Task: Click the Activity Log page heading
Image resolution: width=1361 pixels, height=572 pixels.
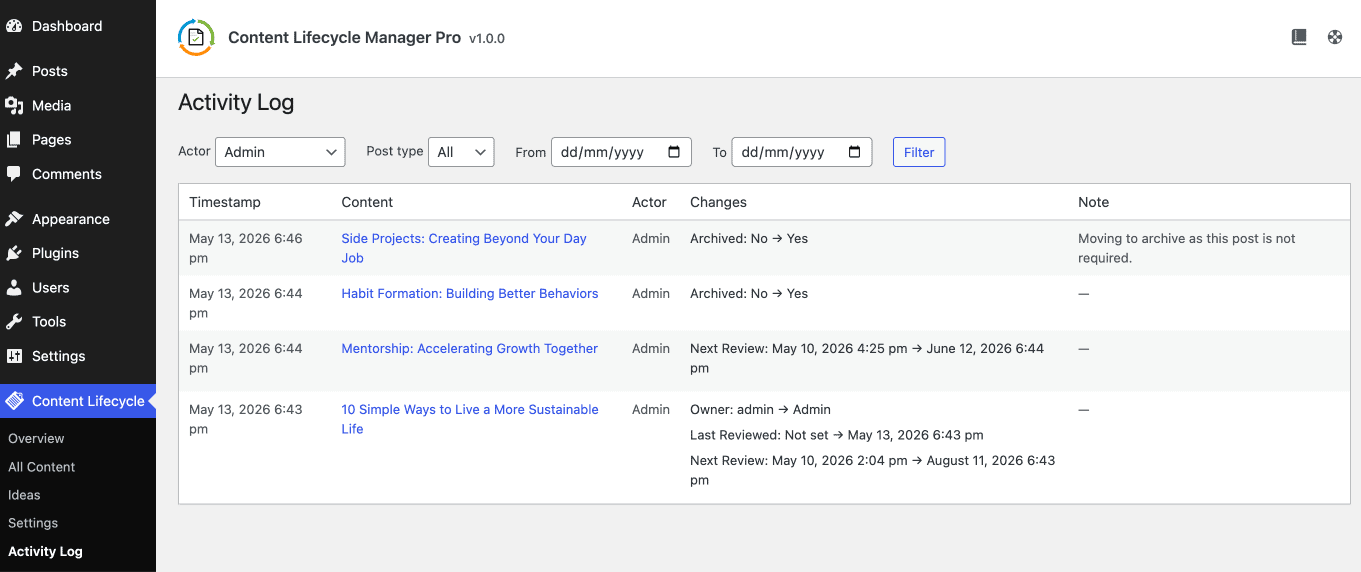Action: [236, 102]
